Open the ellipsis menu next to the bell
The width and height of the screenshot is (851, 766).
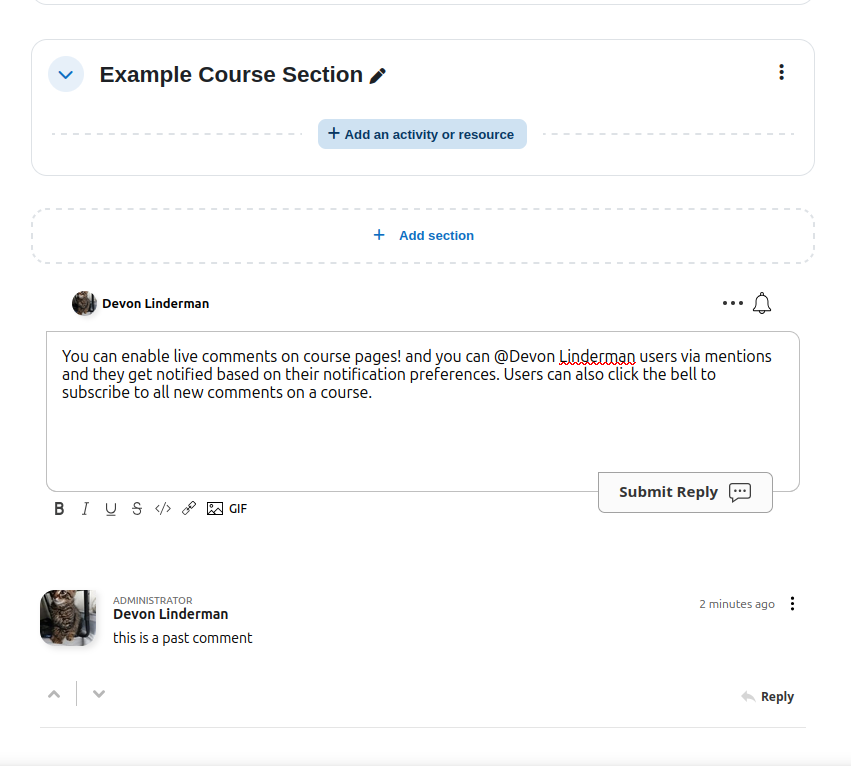(732, 303)
